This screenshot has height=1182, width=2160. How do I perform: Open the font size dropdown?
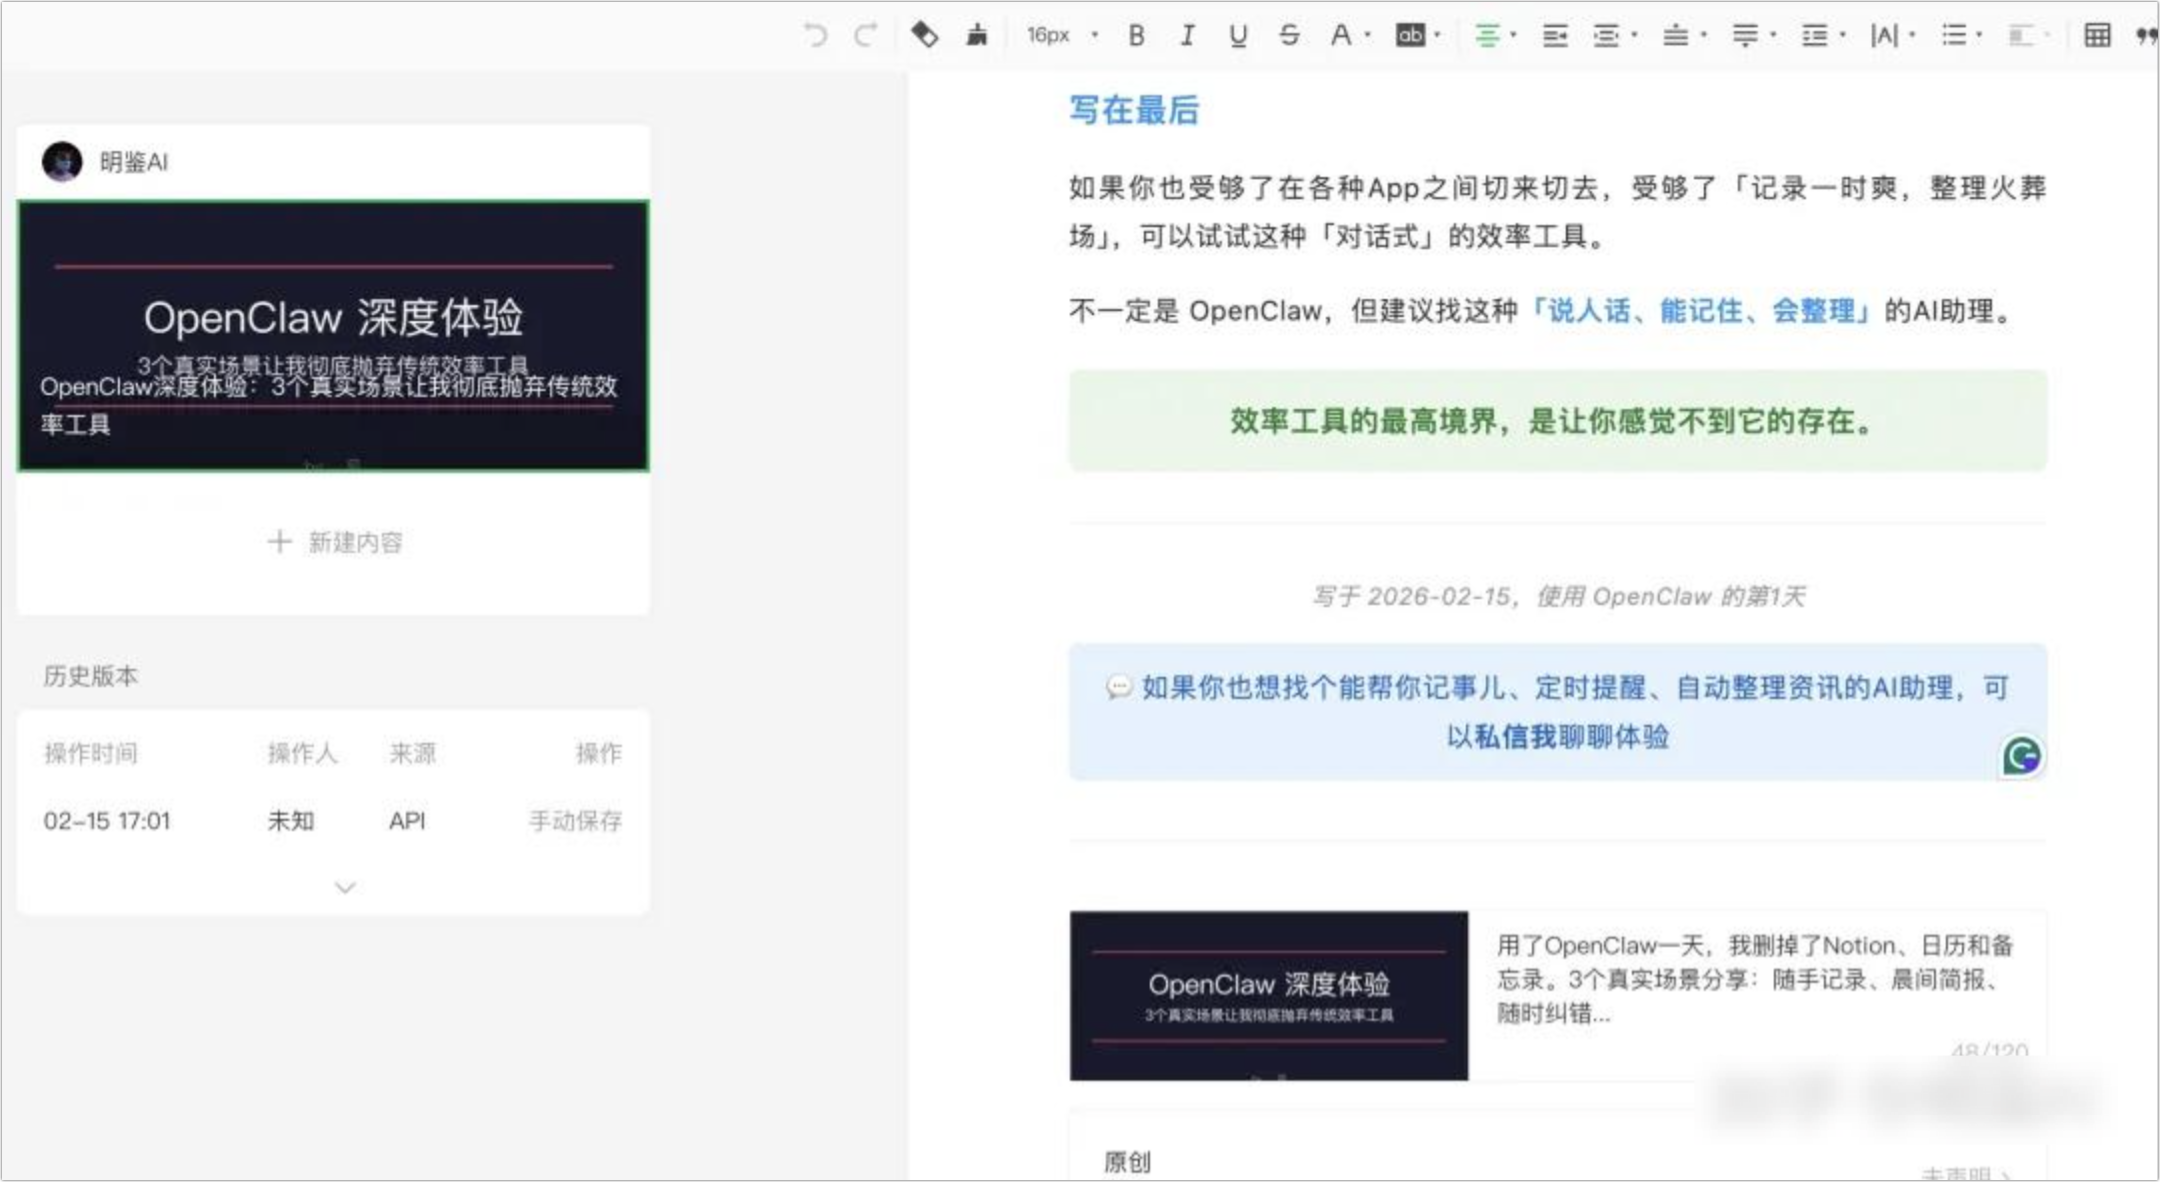pos(1048,35)
